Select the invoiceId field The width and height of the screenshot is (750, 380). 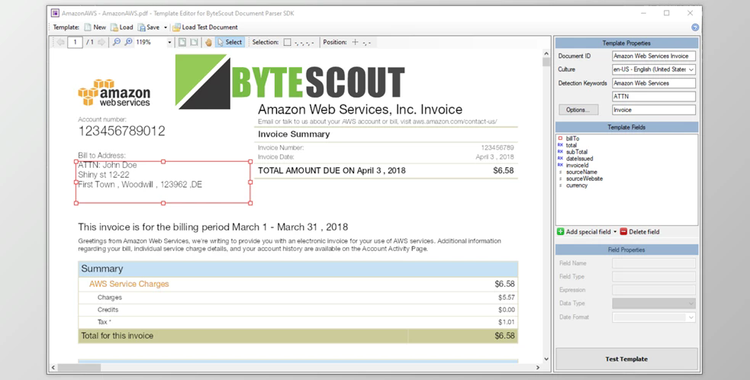point(577,165)
